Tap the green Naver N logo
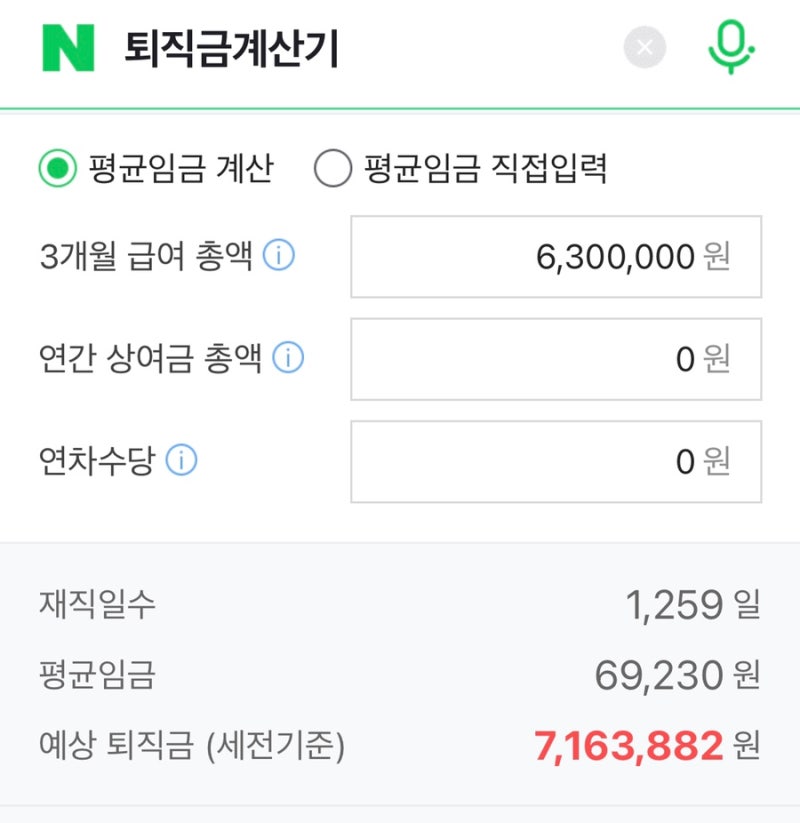 click(68, 48)
